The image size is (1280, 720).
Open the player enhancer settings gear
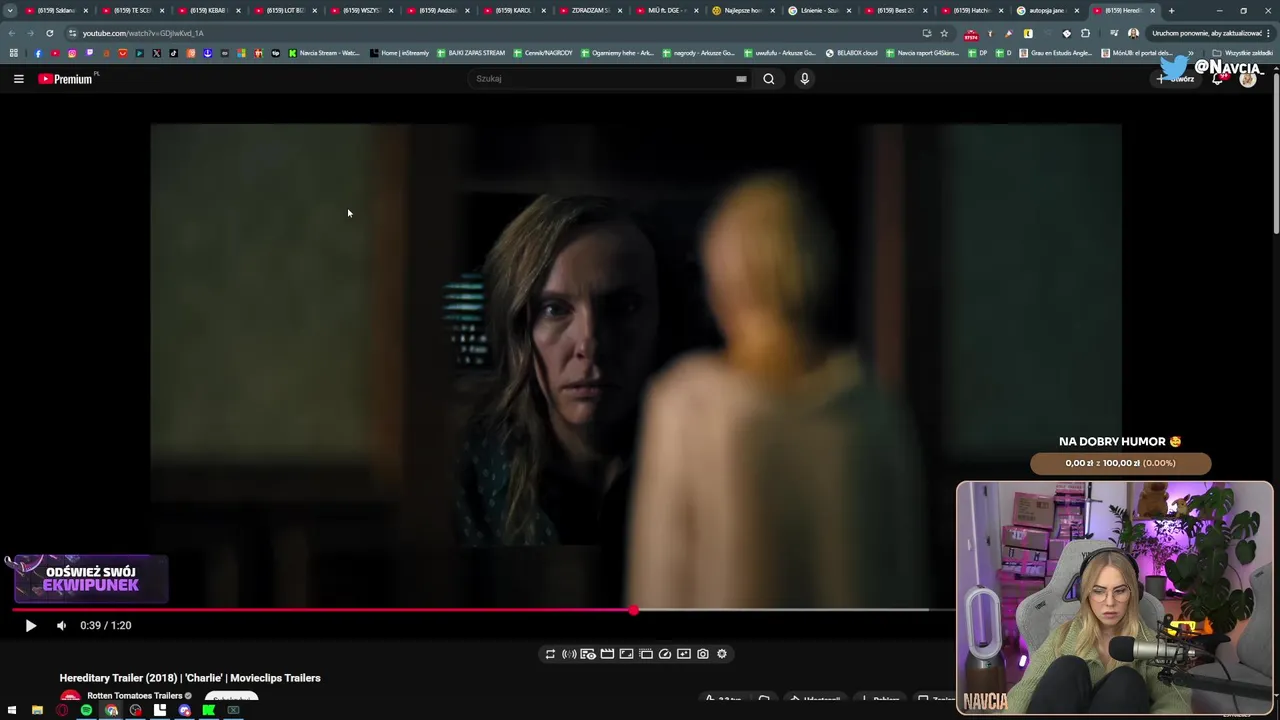[x=722, y=654]
